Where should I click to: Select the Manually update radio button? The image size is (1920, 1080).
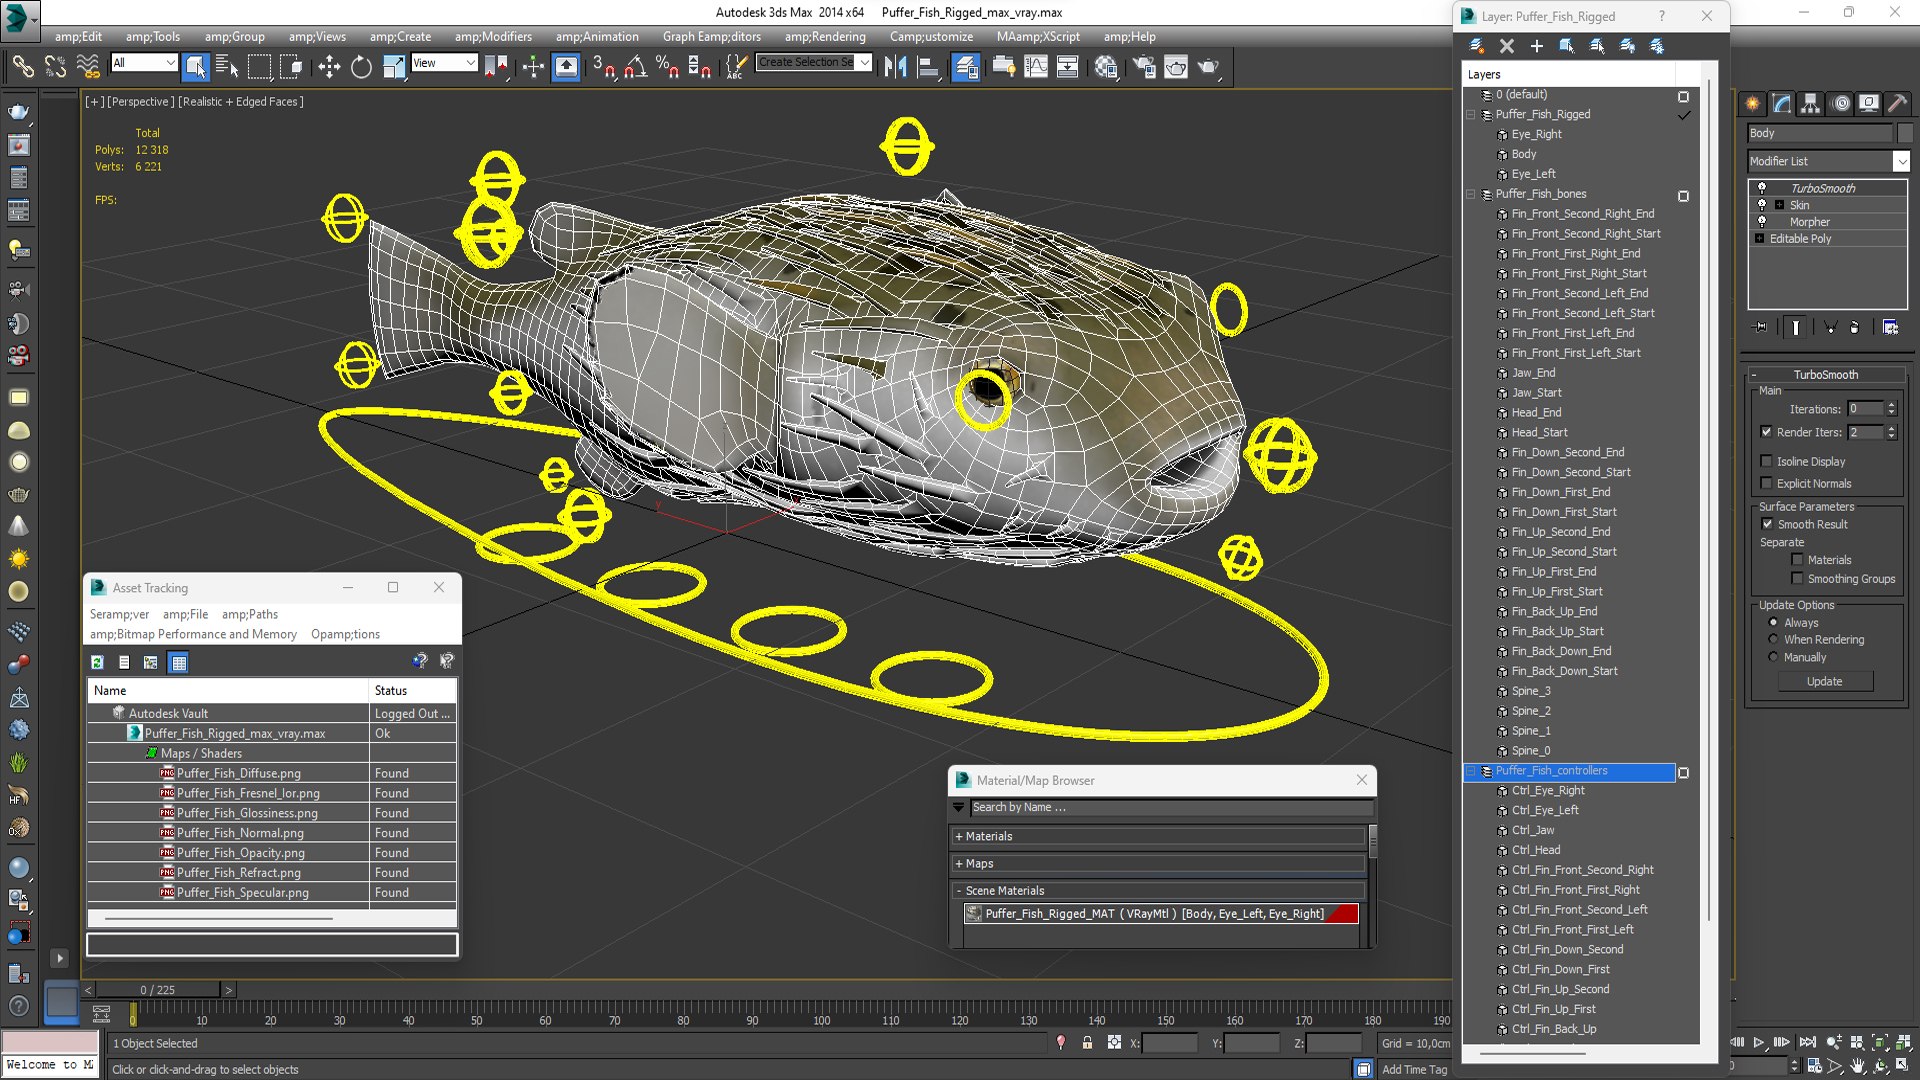coord(1773,657)
